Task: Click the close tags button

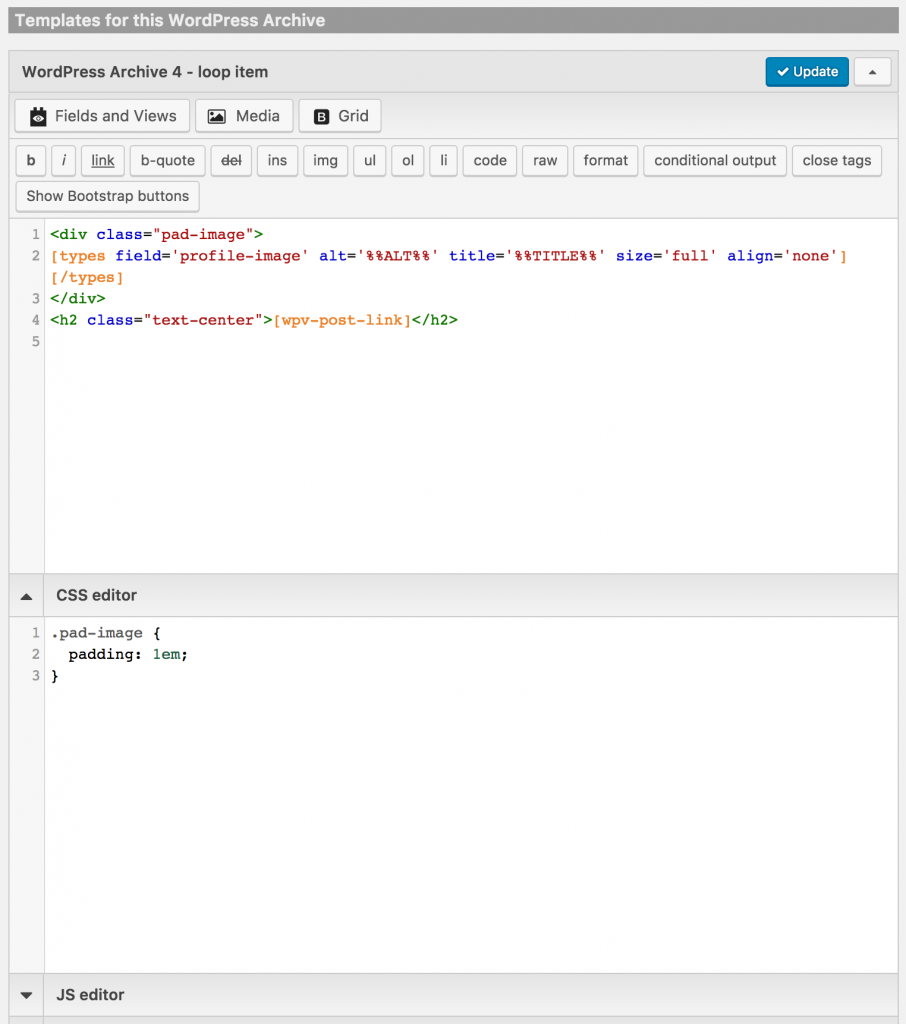Action: [837, 161]
